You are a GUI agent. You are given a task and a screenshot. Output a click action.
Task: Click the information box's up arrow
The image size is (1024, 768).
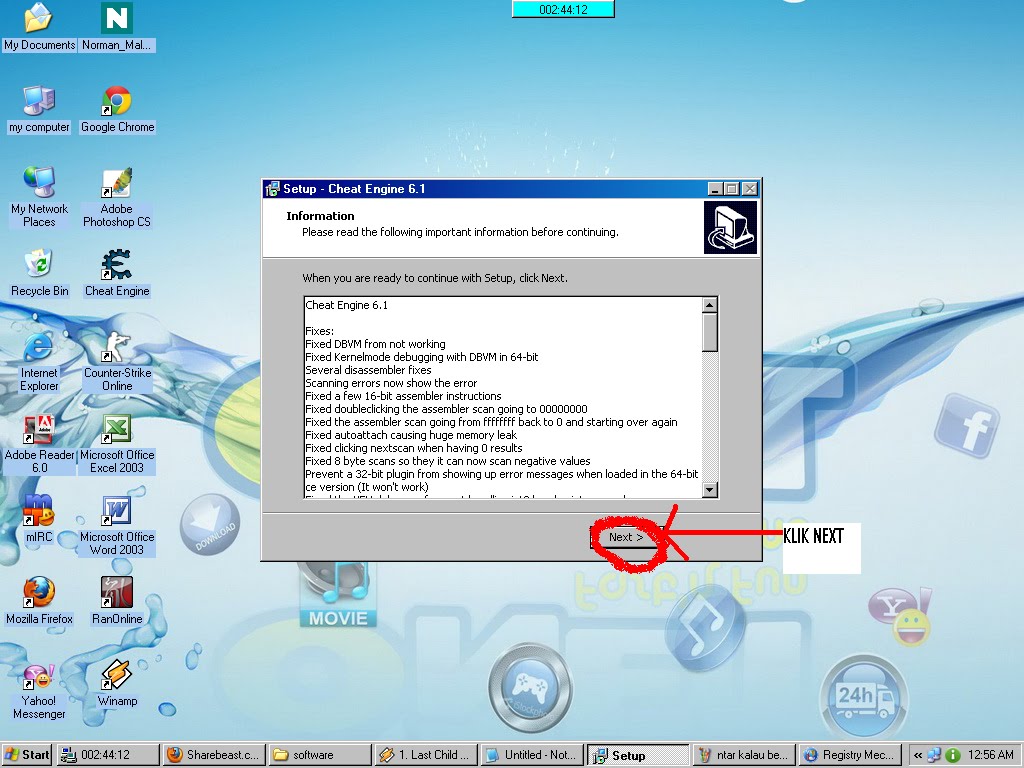pos(710,305)
